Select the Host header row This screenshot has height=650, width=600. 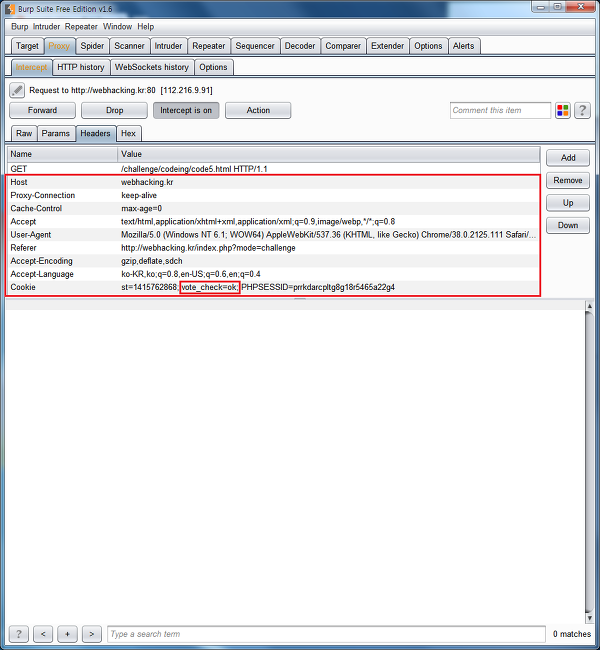pos(274,182)
